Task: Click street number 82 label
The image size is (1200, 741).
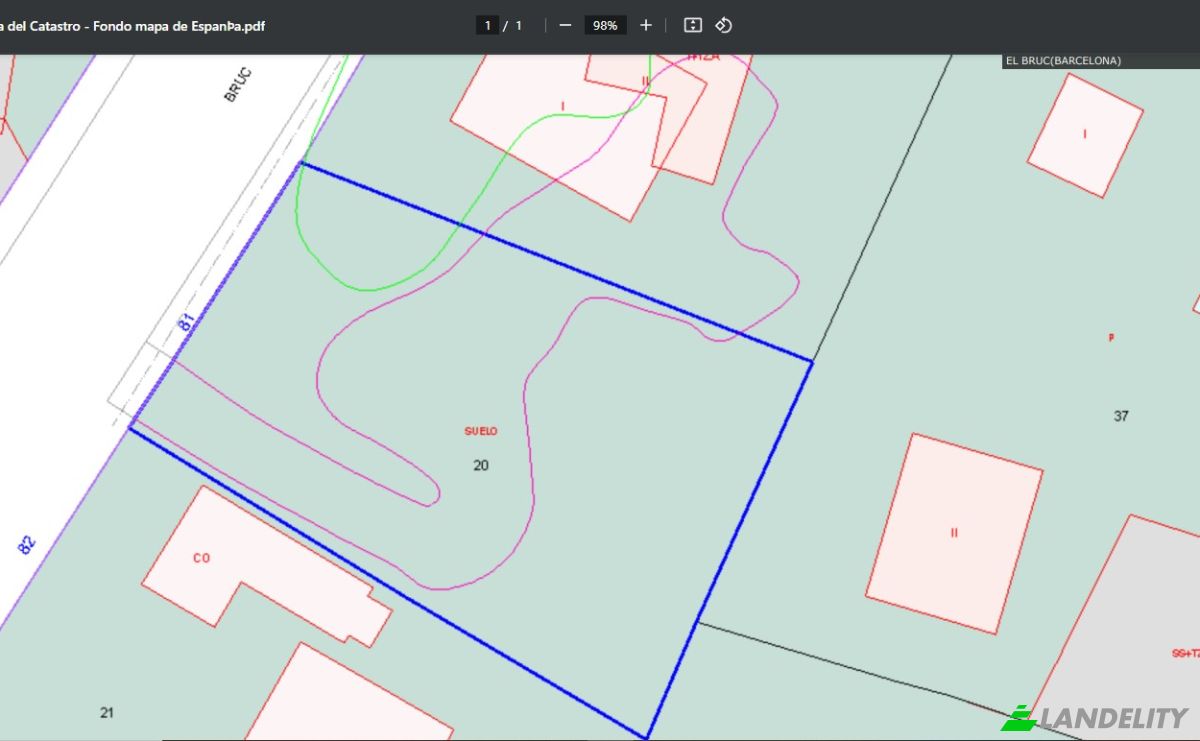Action: [x=27, y=546]
